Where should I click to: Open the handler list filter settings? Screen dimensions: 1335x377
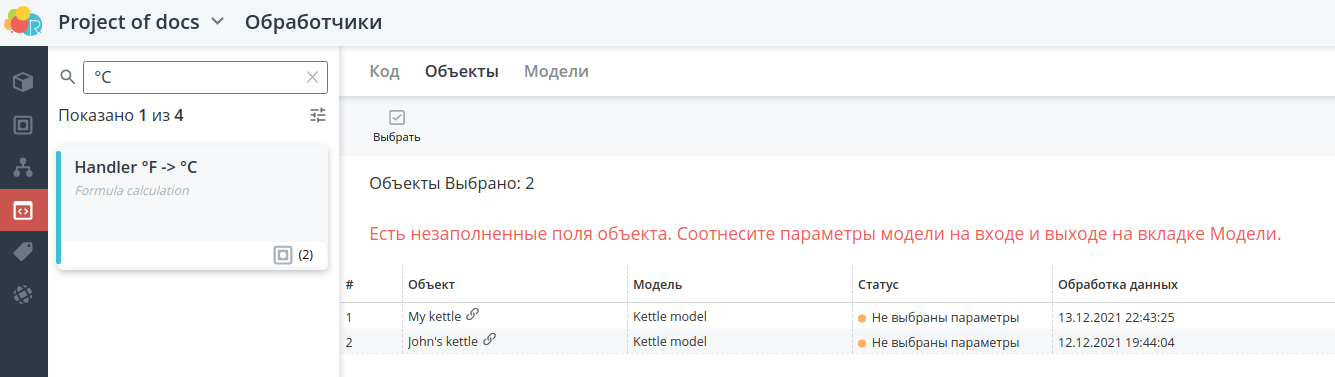318,115
